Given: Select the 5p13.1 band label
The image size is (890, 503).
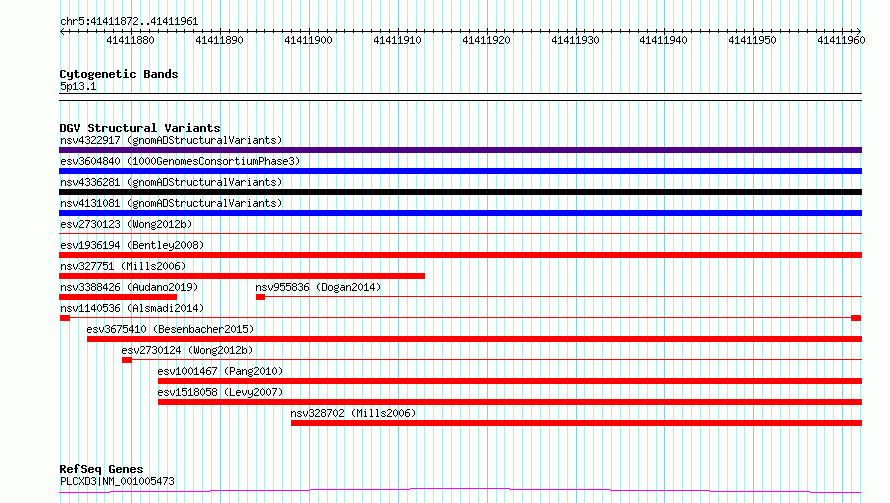Looking at the screenshot, I should pos(78,86).
